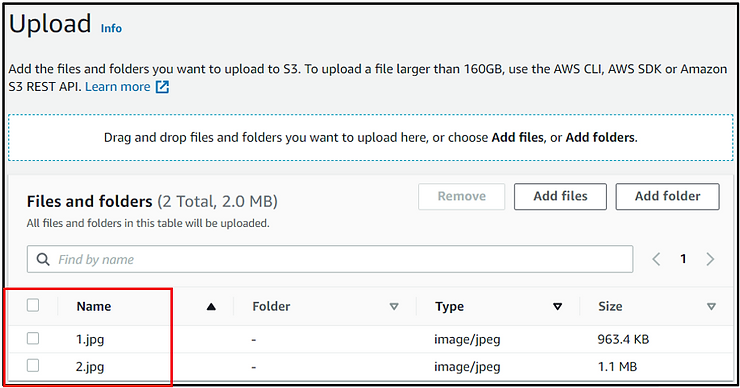
Task: Open the external link icon beside Learn more
Action: pyautogui.click(x=162, y=87)
